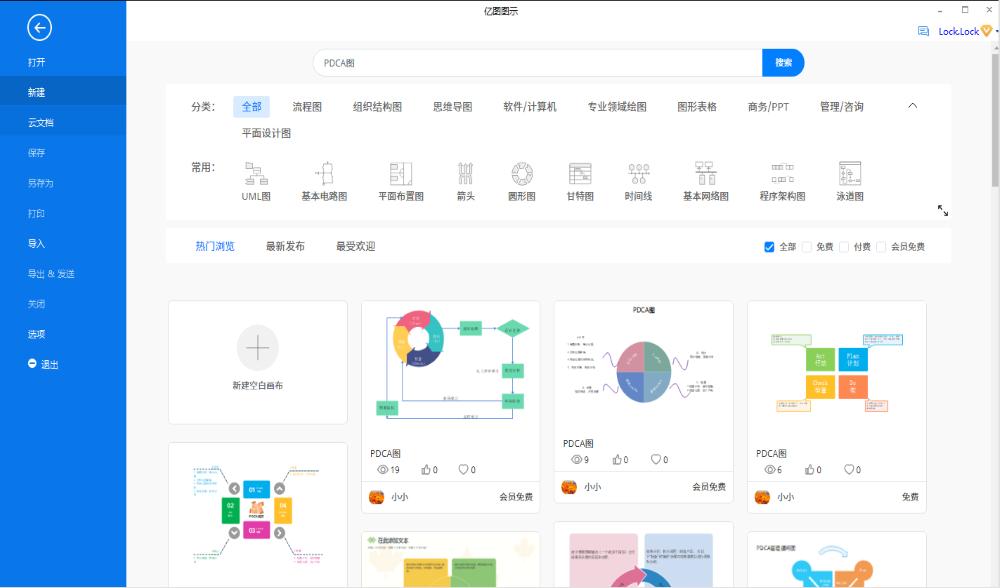Open the 时间线 timeline template icon
1000x588 pixels.
click(637, 178)
